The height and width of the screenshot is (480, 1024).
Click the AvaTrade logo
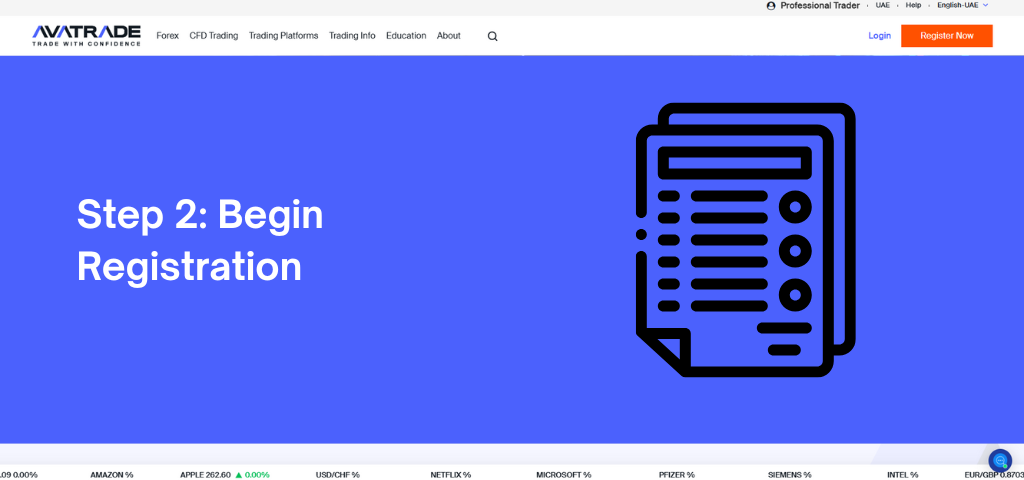86,36
